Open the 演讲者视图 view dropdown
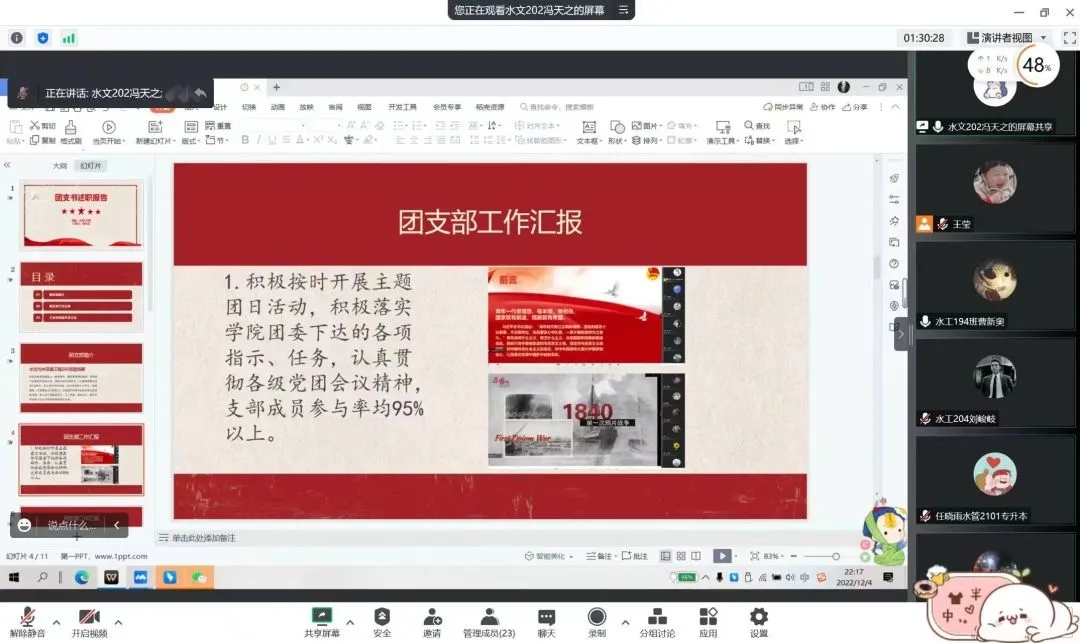1080x643 pixels. click(1007, 38)
